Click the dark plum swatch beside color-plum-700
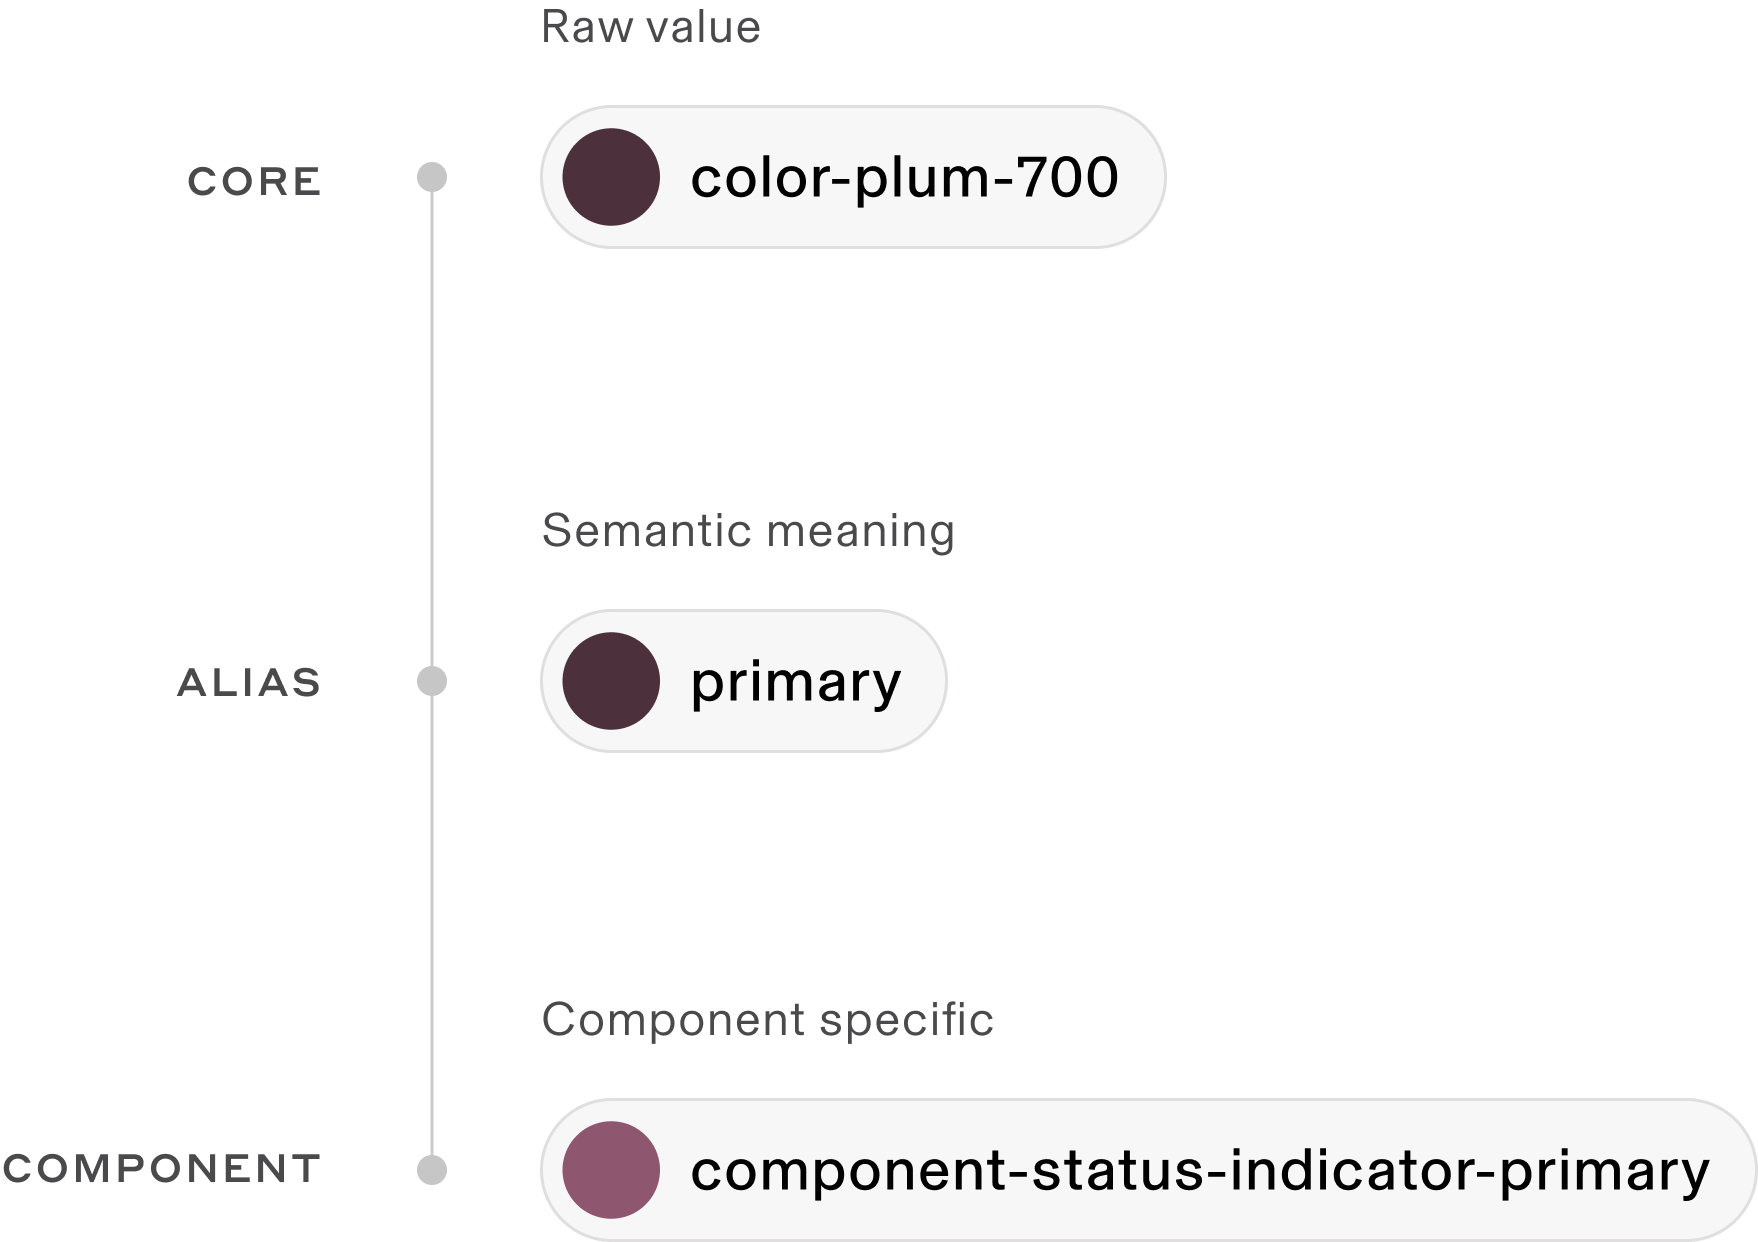This screenshot has width=1758, height=1242. point(611,177)
